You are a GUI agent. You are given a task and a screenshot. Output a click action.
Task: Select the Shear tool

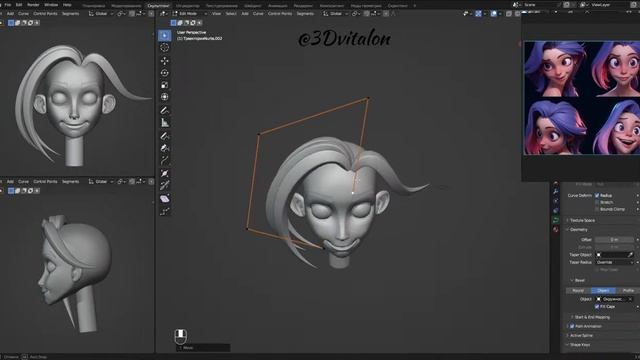click(164, 199)
